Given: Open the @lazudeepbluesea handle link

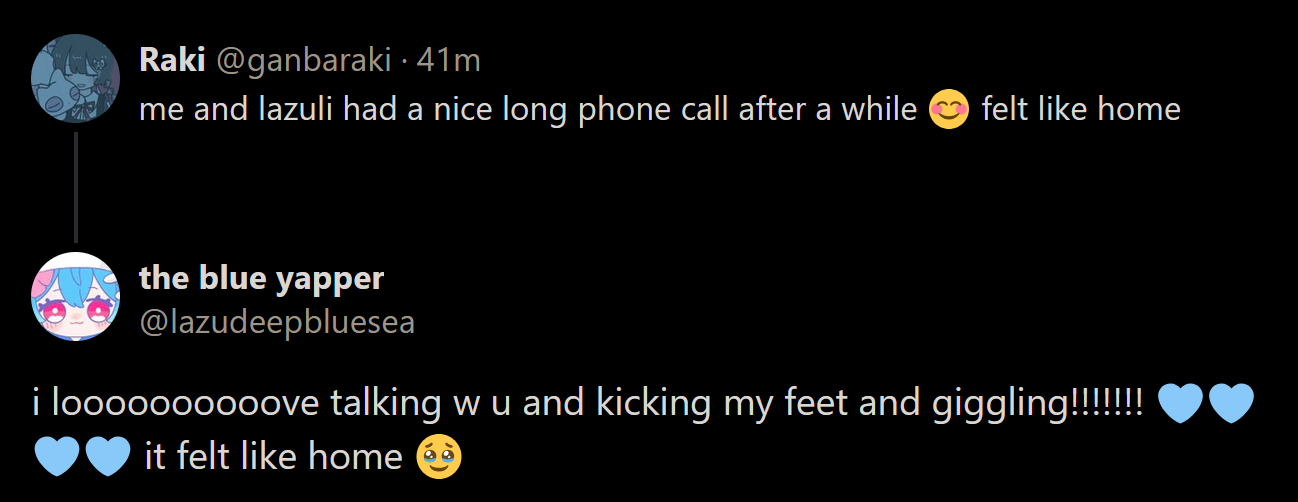Looking at the screenshot, I should pyautogui.click(x=277, y=322).
